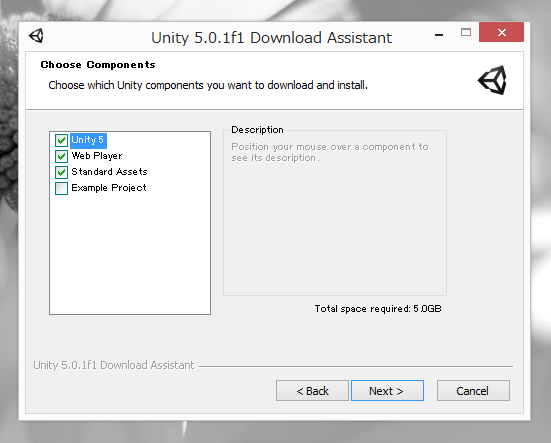The height and width of the screenshot is (443, 551).
Task: Uncheck the Web Player checkbox
Action: coord(61,156)
